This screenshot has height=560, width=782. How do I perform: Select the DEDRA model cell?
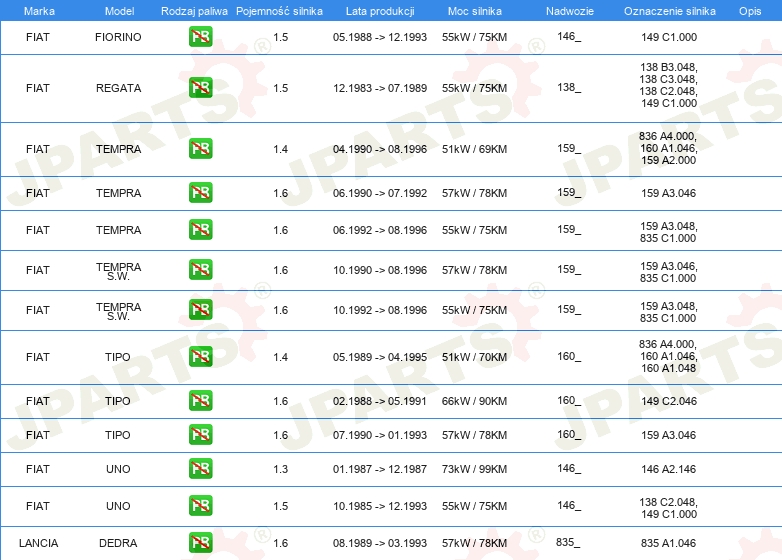[x=118, y=543]
